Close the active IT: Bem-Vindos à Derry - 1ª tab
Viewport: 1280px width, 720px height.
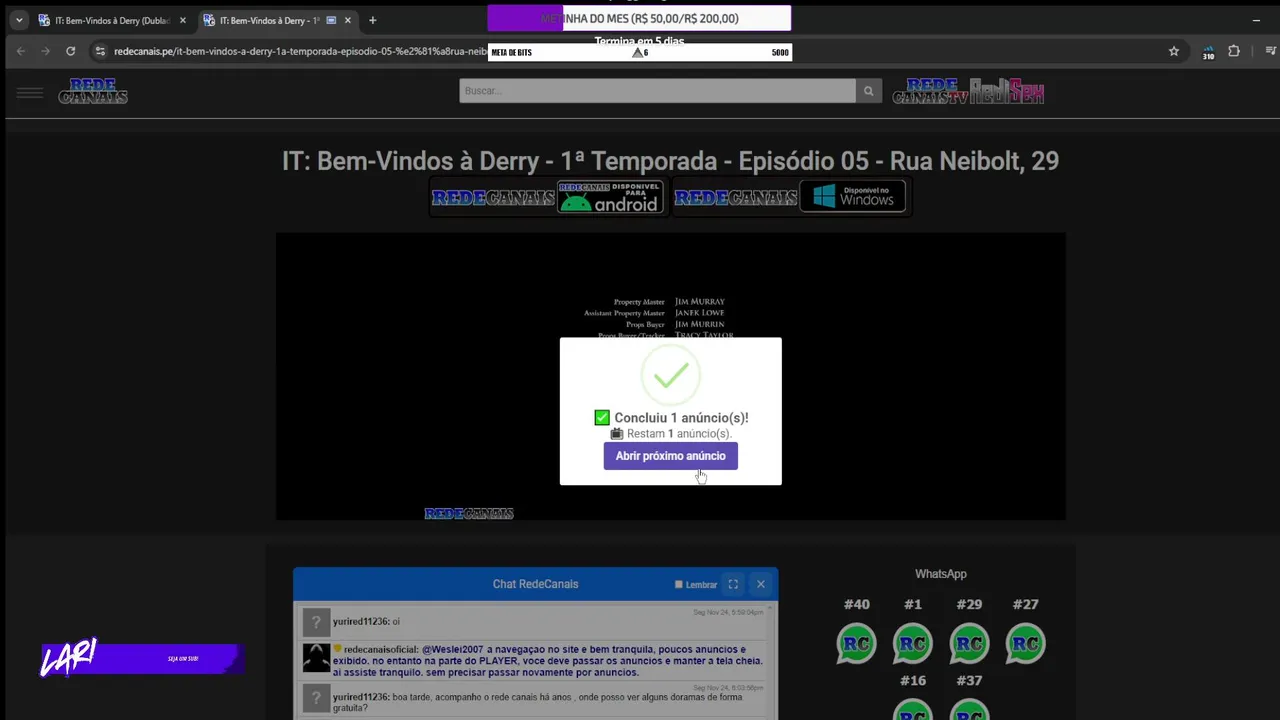click(x=348, y=20)
